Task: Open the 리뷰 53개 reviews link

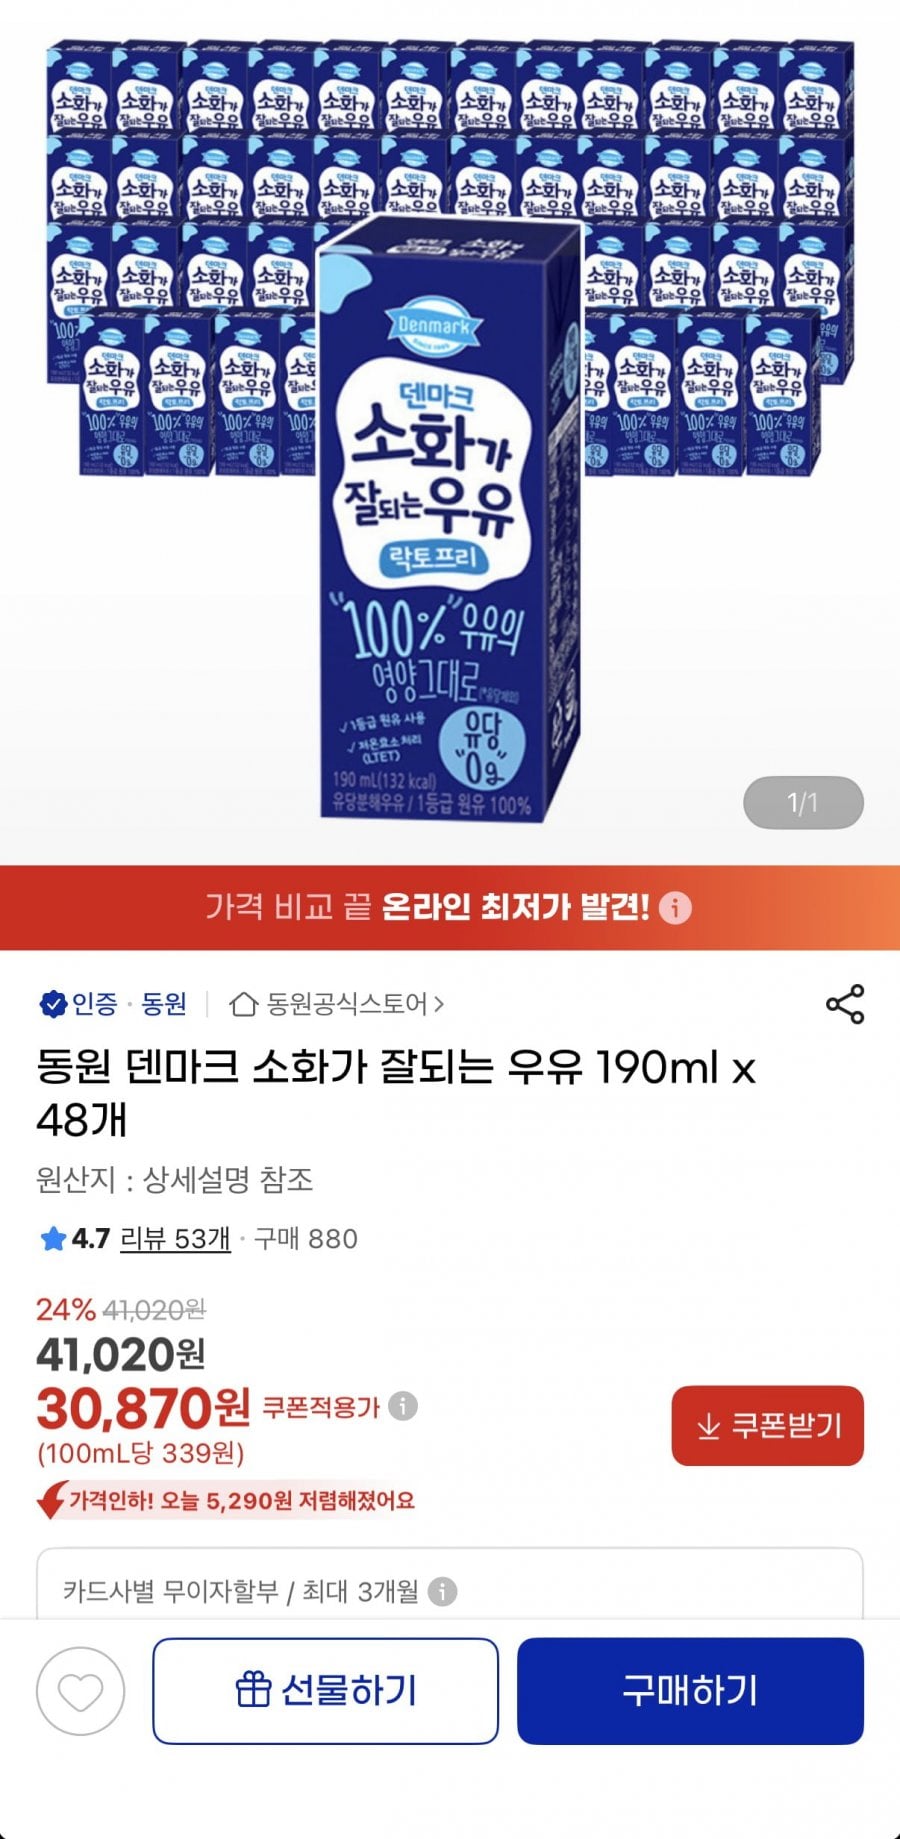Action: (175, 1239)
